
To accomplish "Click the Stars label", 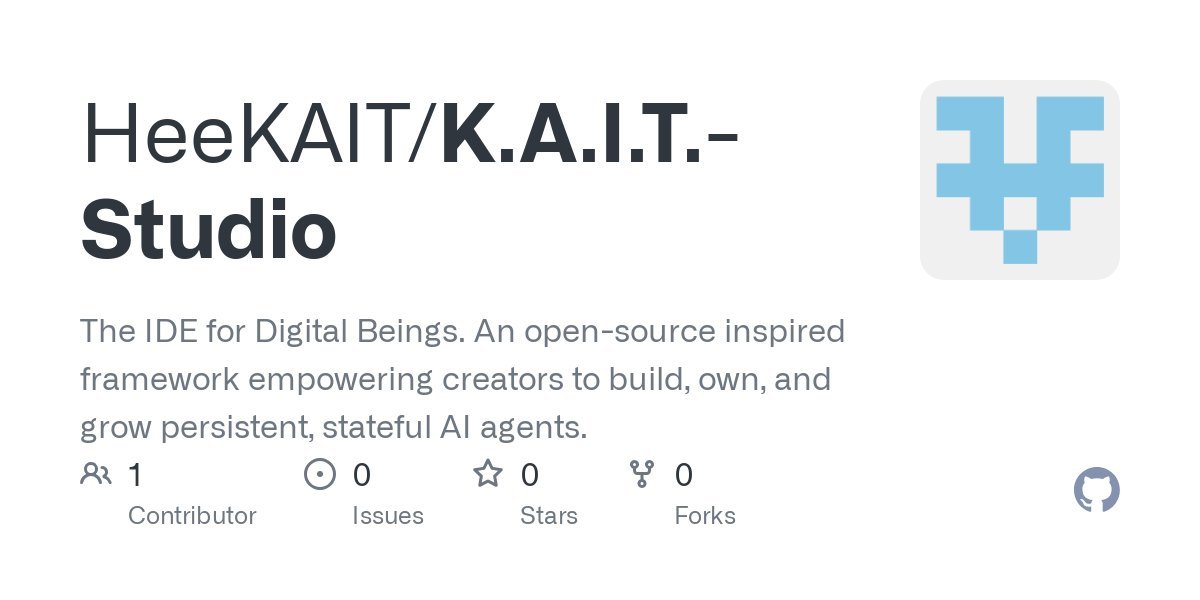I will pos(548,516).
